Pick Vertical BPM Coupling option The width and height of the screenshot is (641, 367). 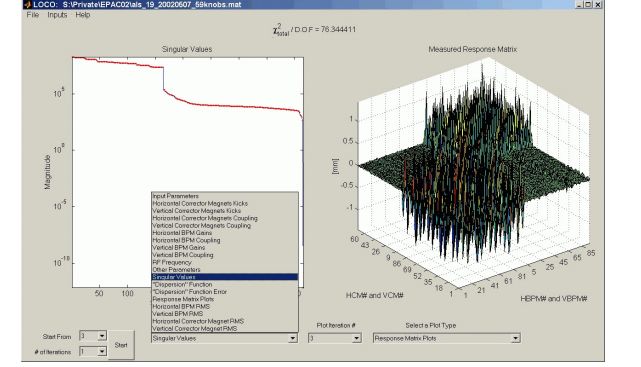[x=224, y=255]
